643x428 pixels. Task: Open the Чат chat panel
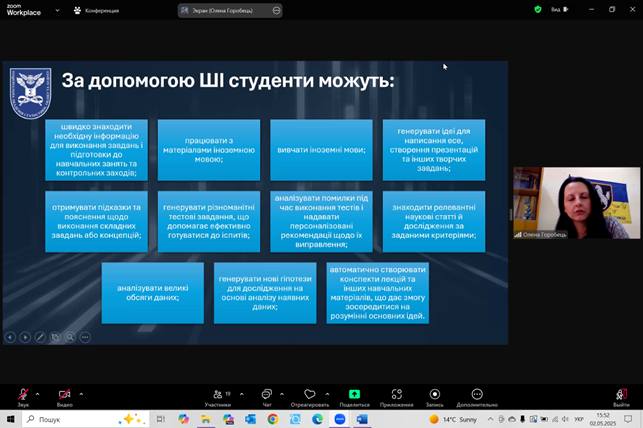coord(266,394)
